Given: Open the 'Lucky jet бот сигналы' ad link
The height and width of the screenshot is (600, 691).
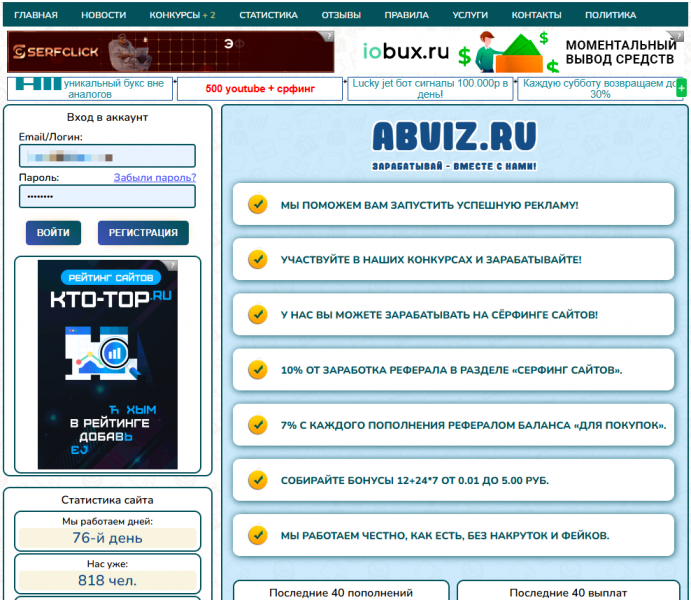Looking at the screenshot, I should click(430, 89).
